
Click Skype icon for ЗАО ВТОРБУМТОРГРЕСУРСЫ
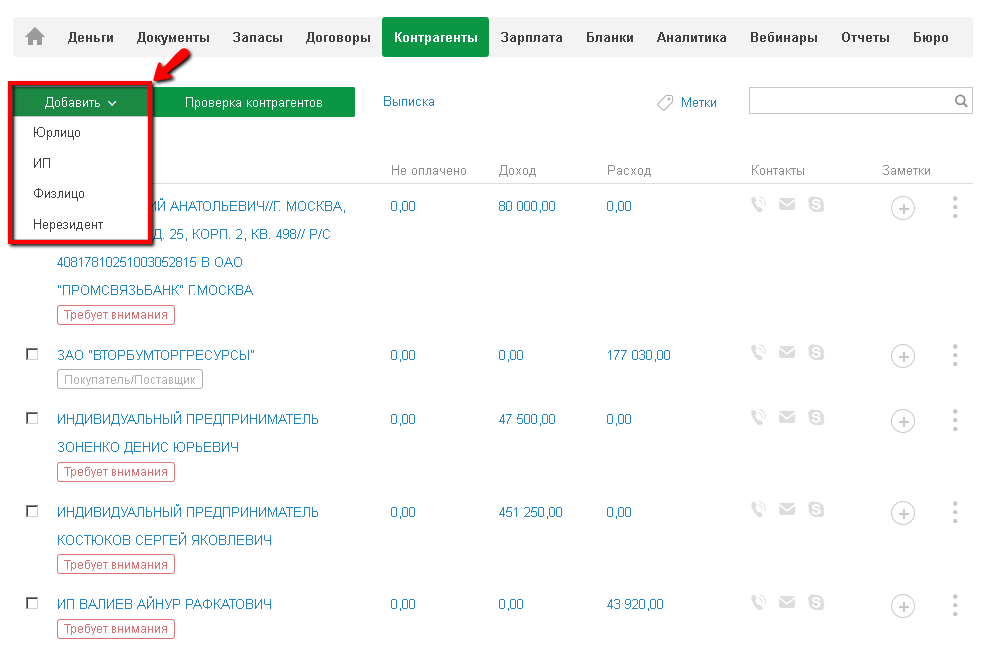click(816, 352)
